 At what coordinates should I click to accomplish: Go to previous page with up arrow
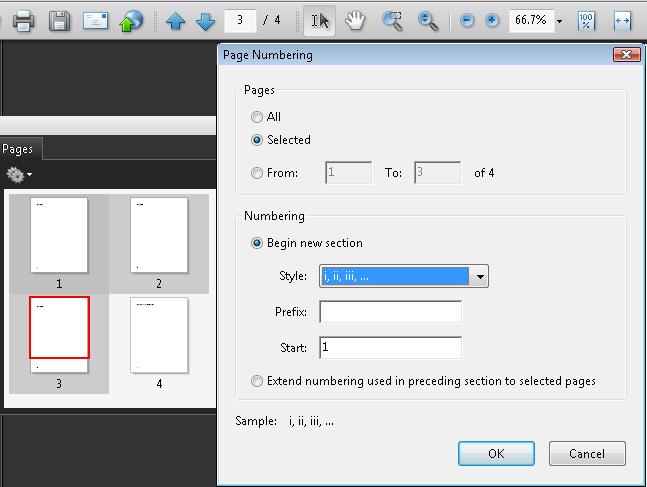pos(175,20)
